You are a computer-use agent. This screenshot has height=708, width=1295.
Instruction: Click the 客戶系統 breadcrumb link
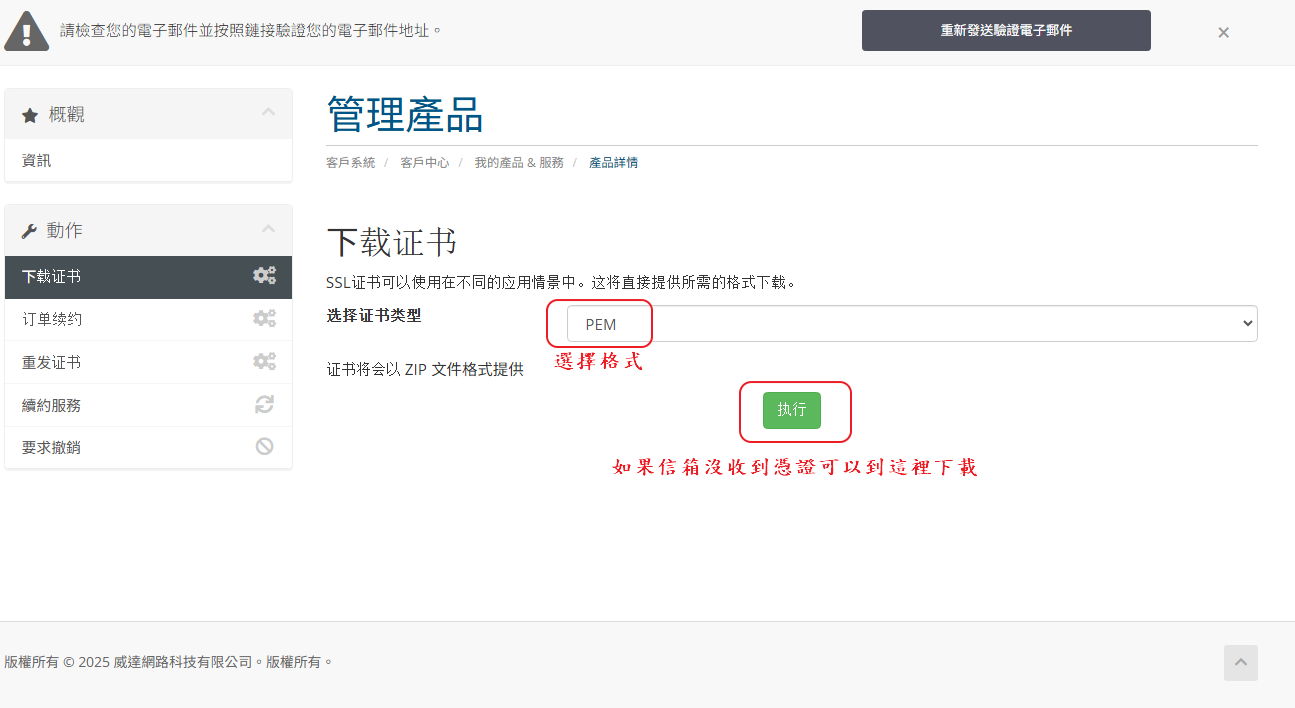click(x=350, y=162)
